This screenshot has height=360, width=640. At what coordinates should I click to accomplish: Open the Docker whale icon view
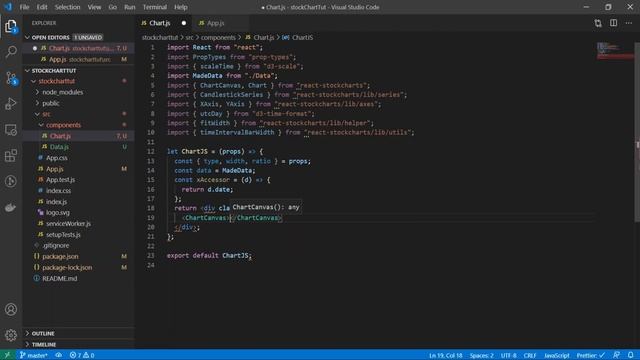point(11,207)
